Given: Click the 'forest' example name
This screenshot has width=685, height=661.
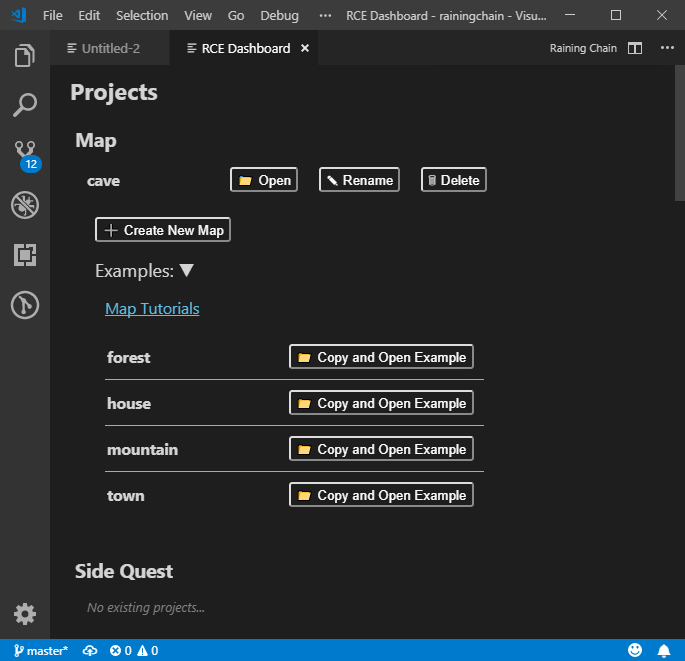Looking at the screenshot, I should point(128,357).
